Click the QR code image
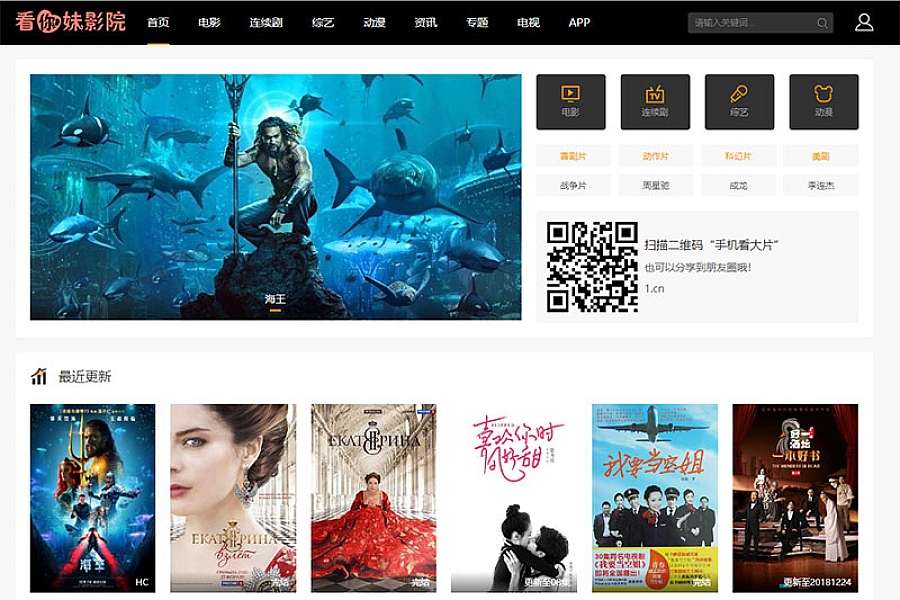The width and height of the screenshot is (900, 600). point(592,267)
